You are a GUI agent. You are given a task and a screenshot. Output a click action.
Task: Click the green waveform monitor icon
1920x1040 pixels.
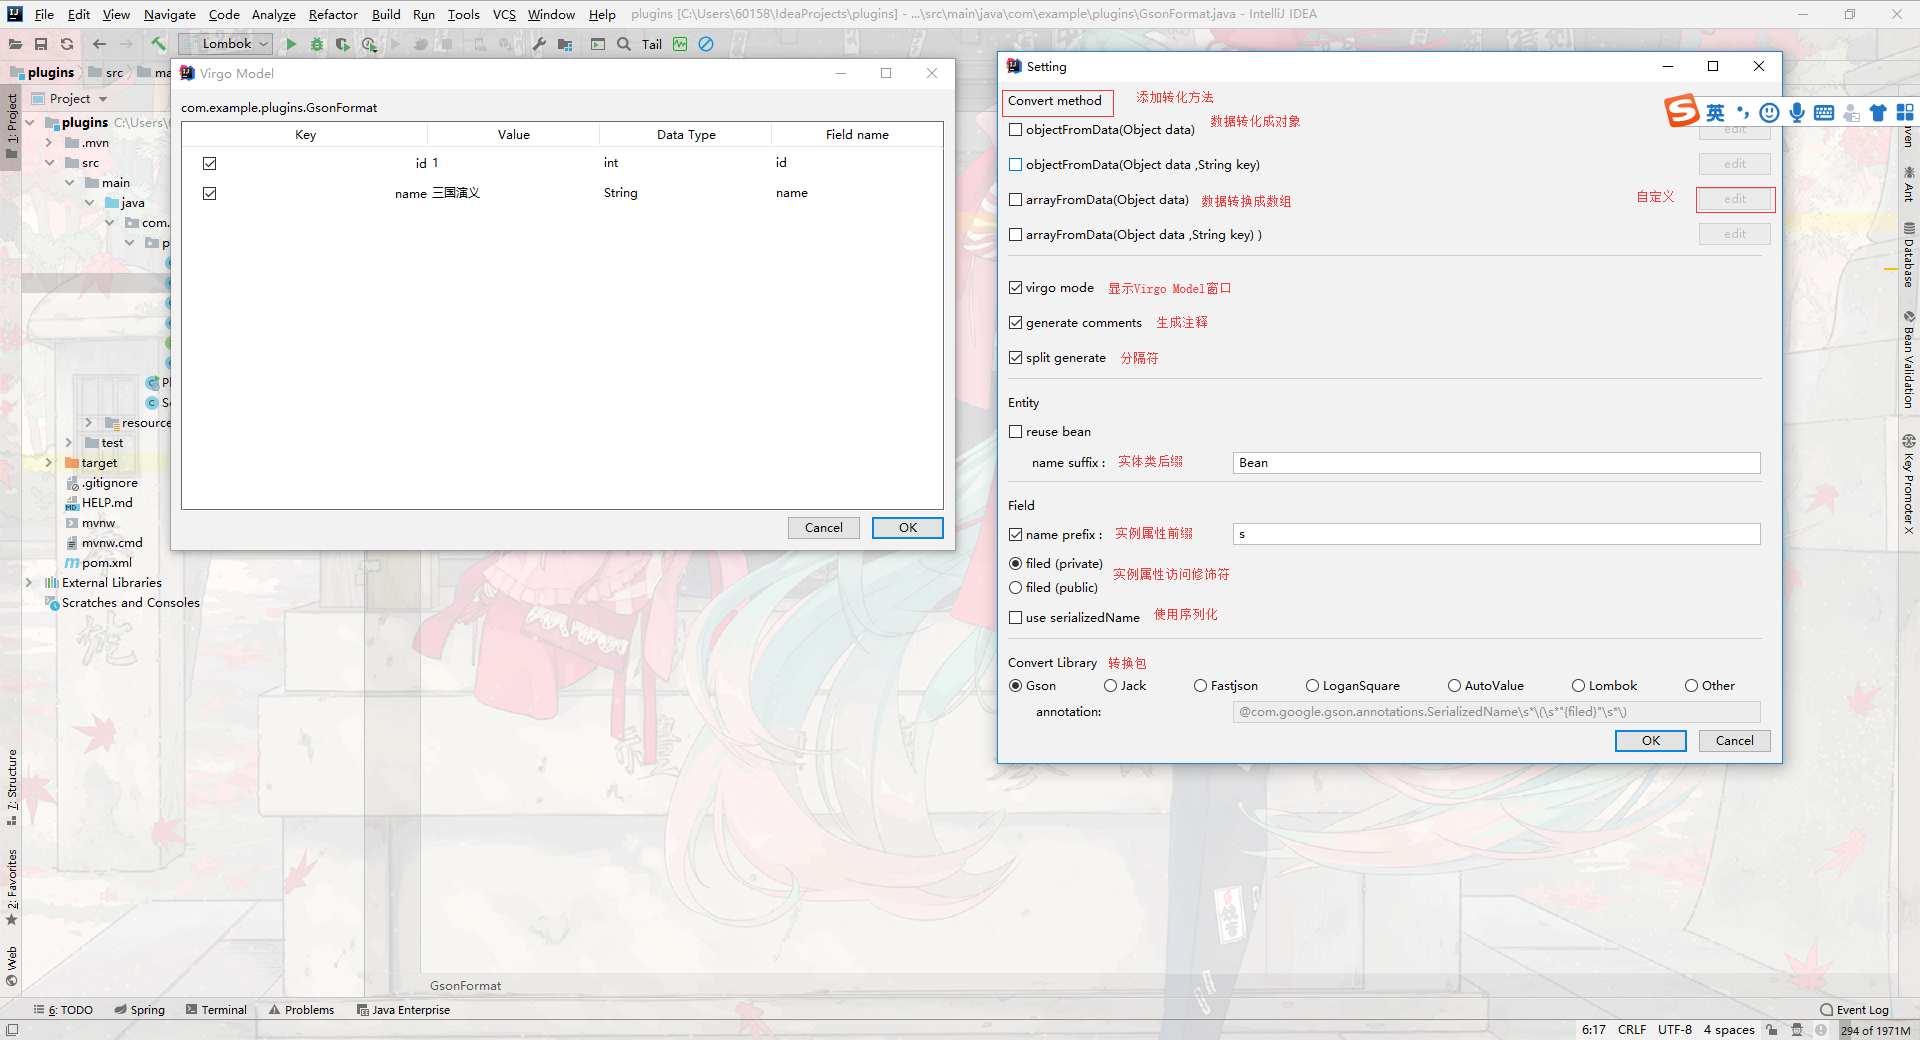[x=680, y=44]
